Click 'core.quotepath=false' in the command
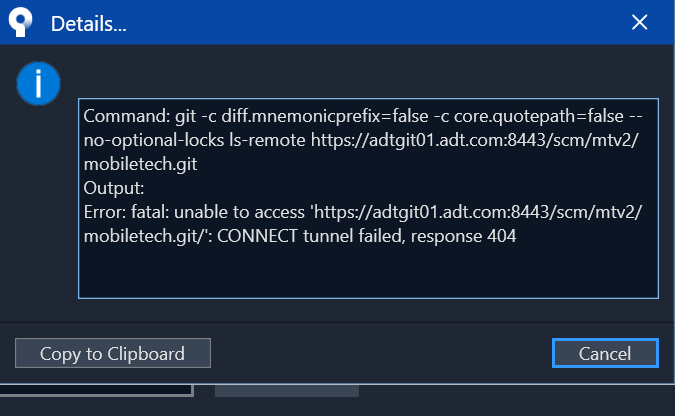This screenshot has height=416, width=675. point(539,116)
